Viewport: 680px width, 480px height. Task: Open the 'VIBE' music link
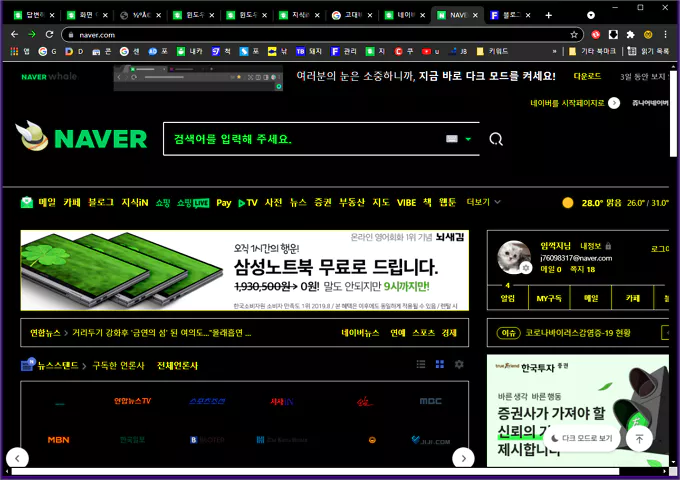click(x=406, y=202)
